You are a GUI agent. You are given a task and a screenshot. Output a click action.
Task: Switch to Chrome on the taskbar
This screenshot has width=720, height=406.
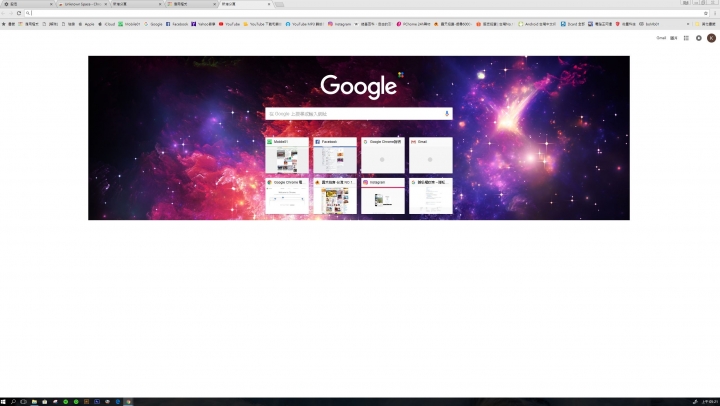pos(129,402)
